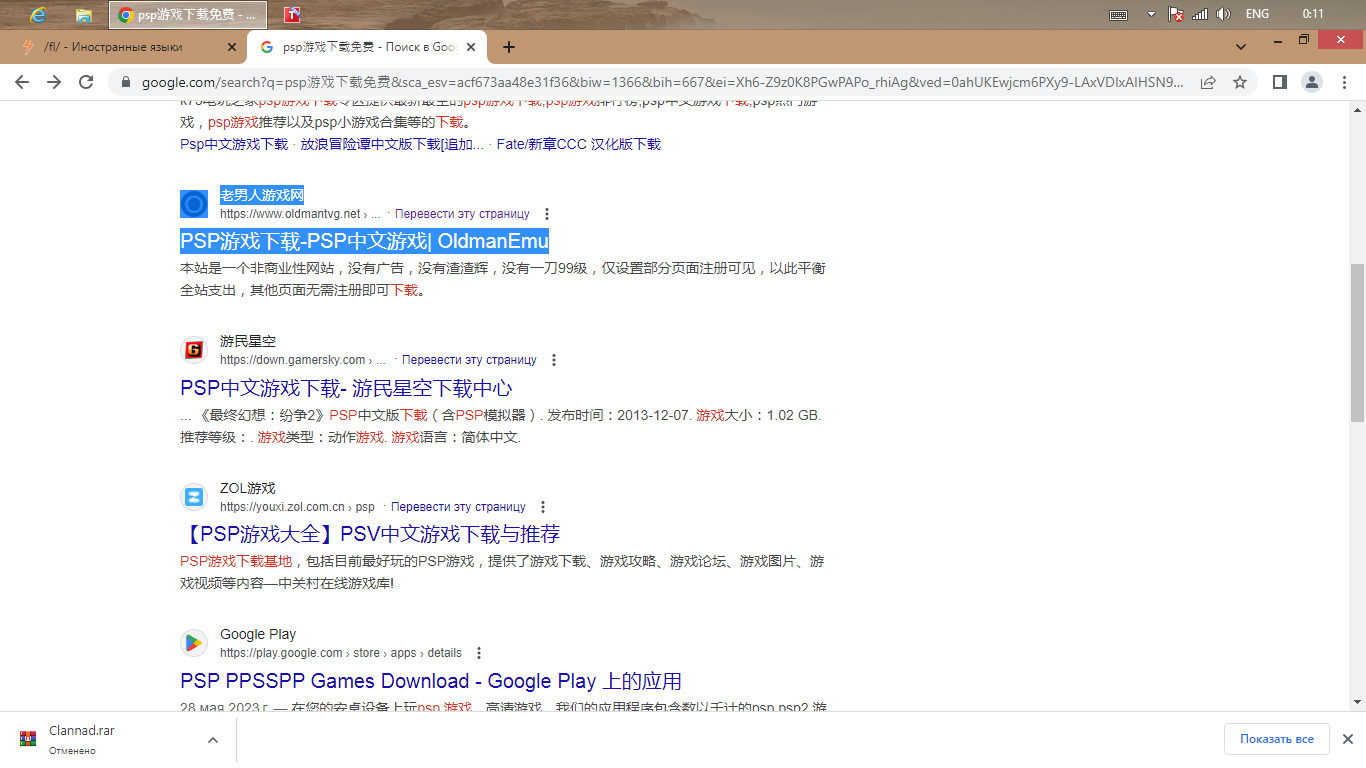Click the Google Play site name
1366x768 pixels.
258,634
